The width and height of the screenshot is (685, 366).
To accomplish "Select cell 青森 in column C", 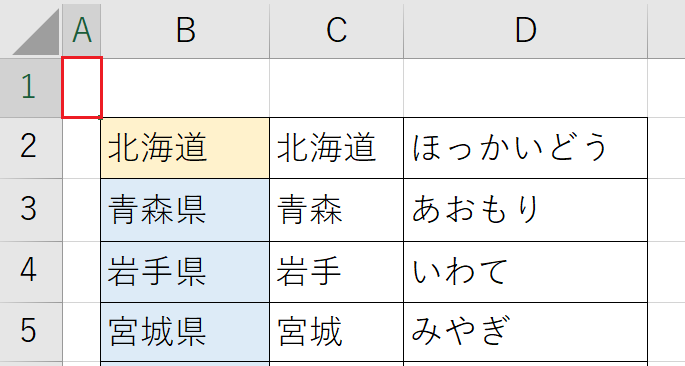I will tap(336, 210).
